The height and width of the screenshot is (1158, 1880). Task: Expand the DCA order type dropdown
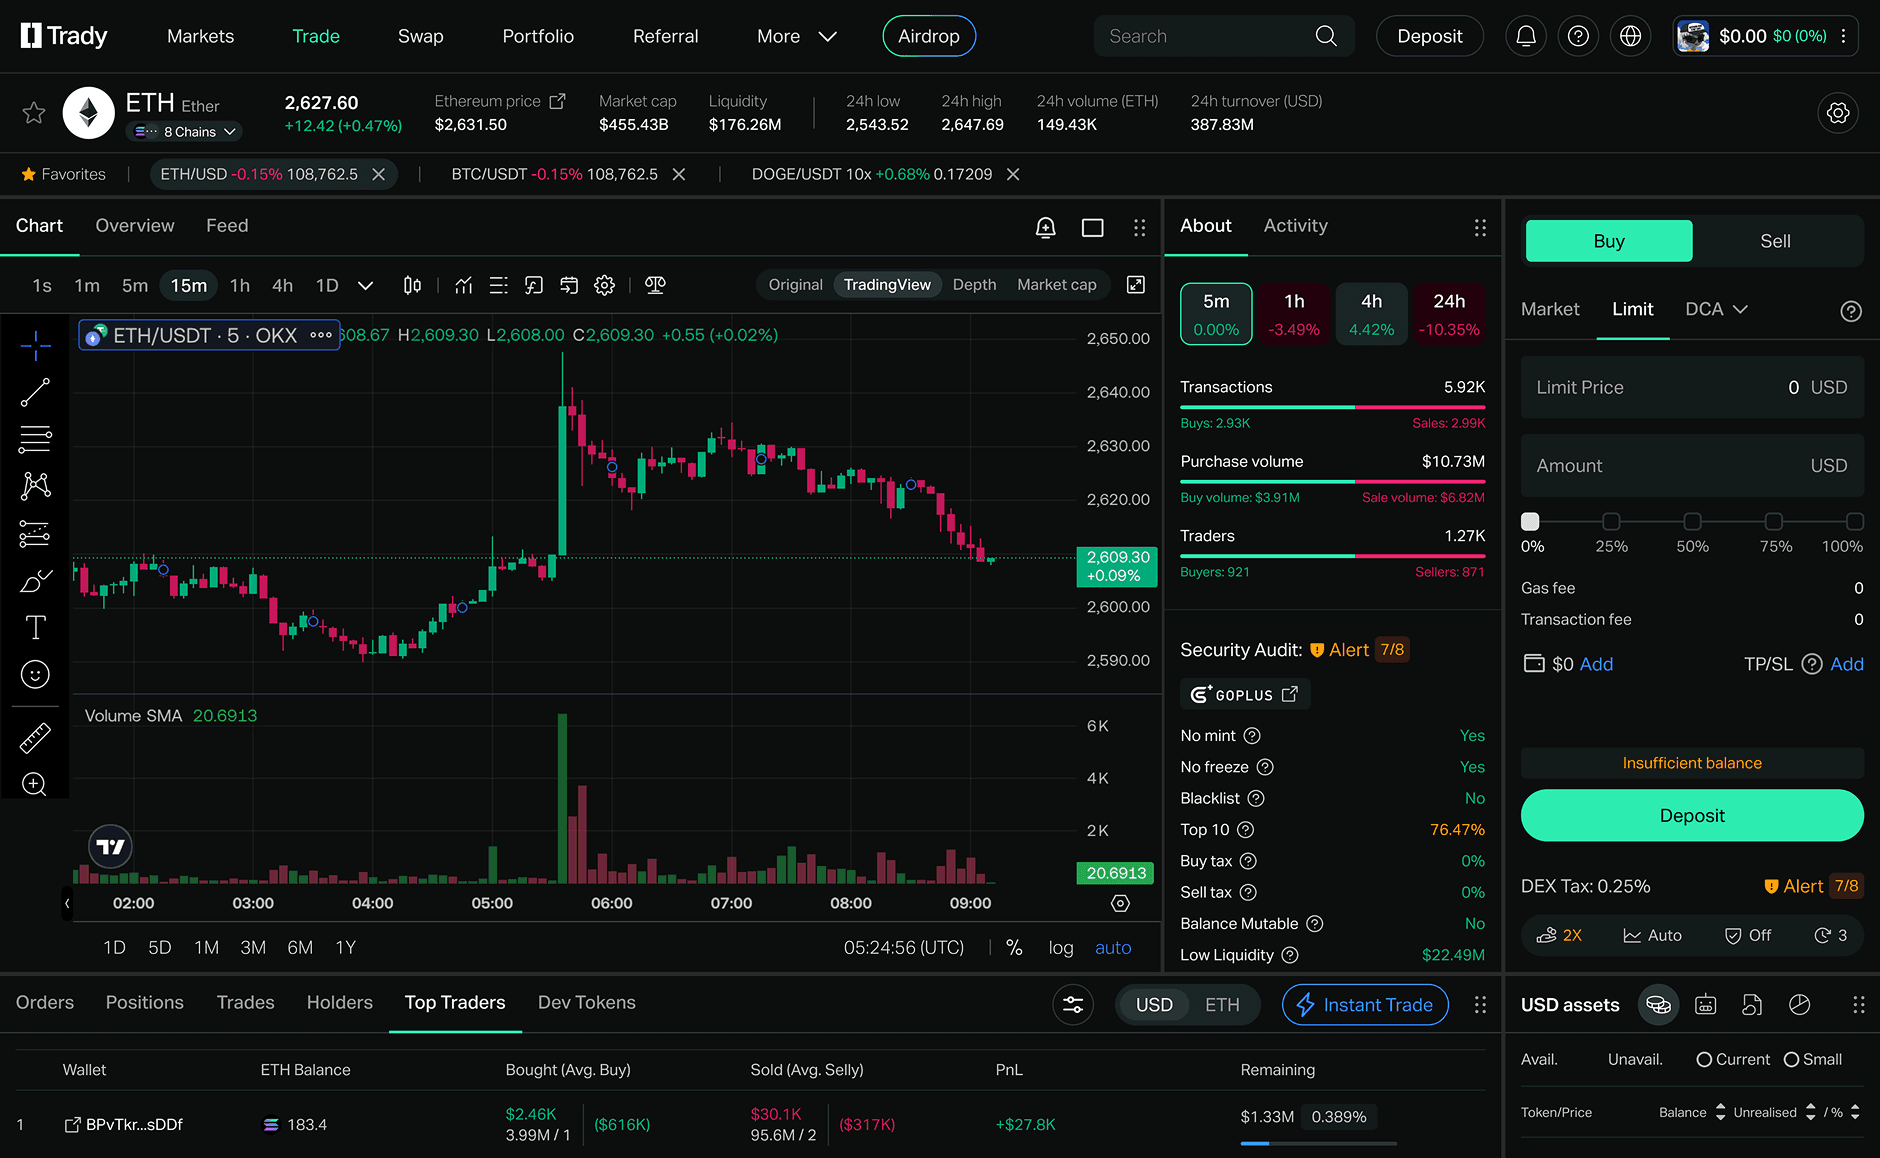(x=1716, y=309)
